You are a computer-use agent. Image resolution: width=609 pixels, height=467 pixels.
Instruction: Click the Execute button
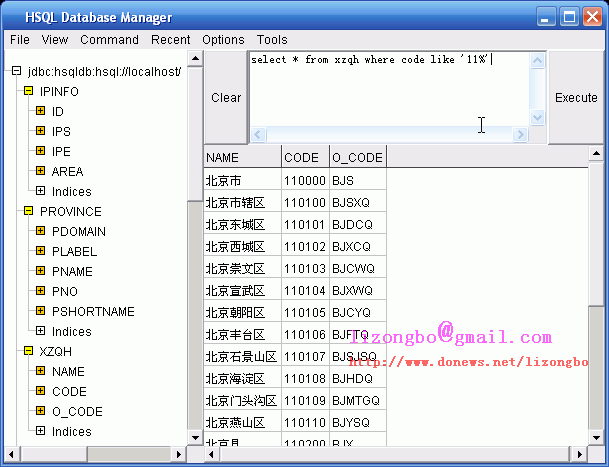576,98
